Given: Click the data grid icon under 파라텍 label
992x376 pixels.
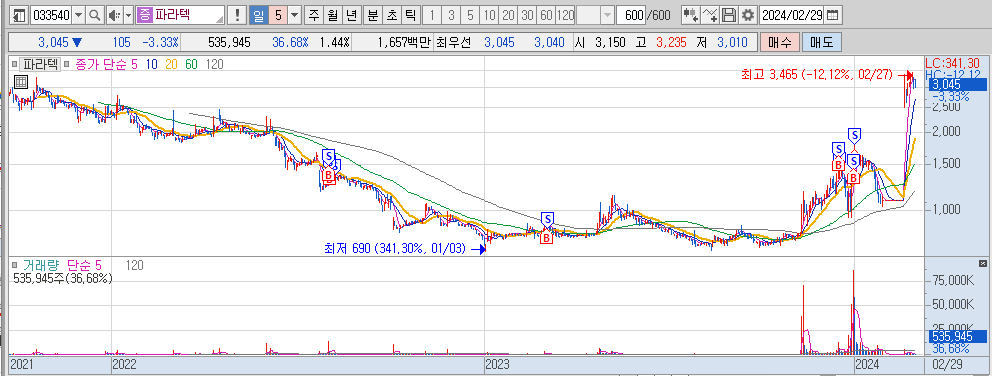Looking at the screenshot, I should click(x=20, y=81).
